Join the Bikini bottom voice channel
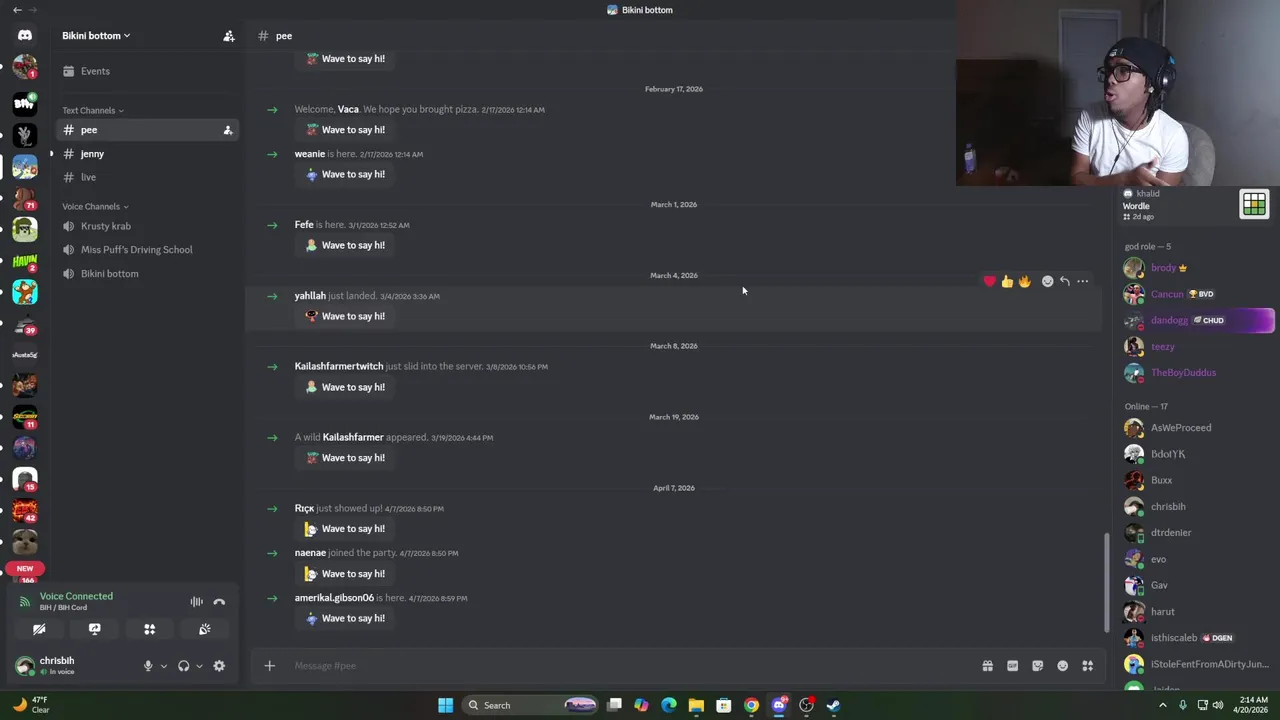The height and width of the screenshot is (720, 1280). (x=109, y=274)
